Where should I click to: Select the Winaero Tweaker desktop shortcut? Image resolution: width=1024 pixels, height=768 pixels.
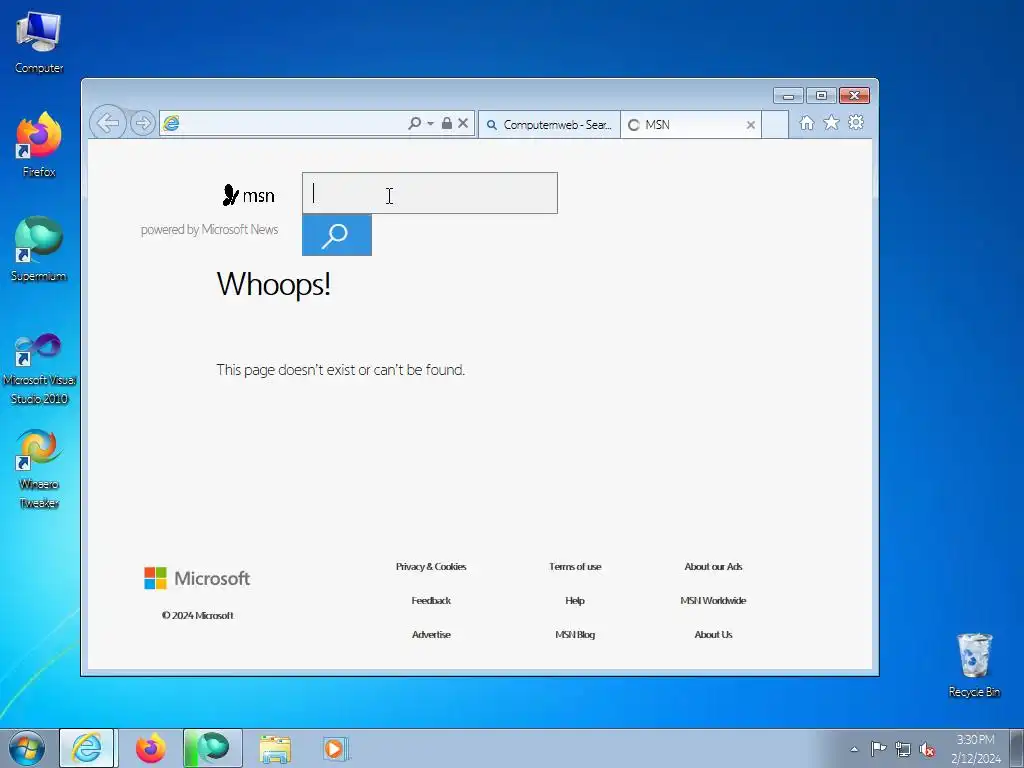pyautogui.click(x=39, y=469)
